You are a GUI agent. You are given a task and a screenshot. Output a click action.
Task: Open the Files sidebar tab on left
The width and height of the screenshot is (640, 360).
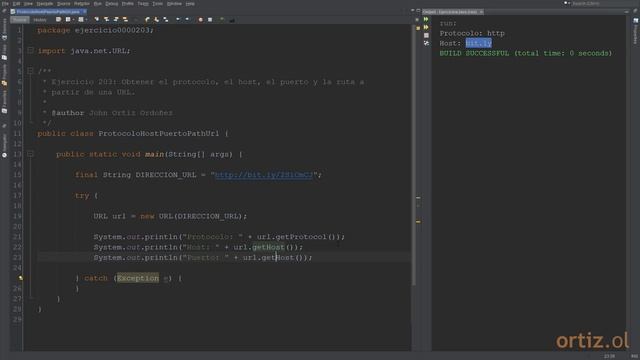(x=4, y=51)
